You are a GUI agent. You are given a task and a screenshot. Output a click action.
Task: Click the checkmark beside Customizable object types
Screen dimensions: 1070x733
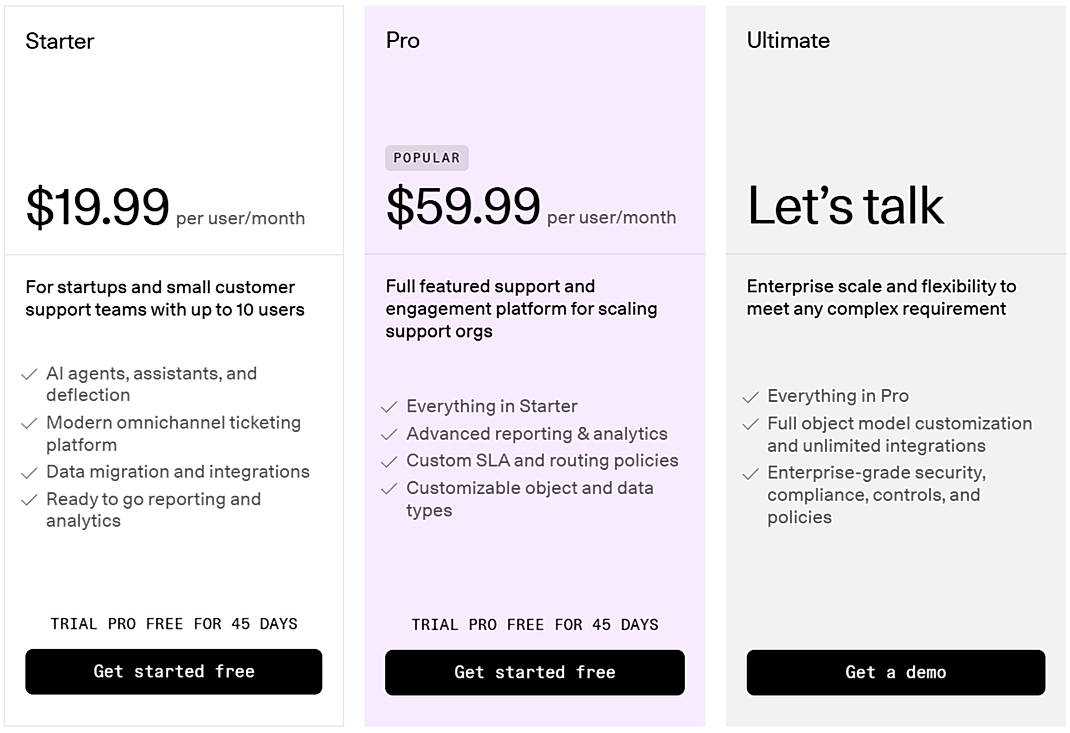[x=390, y=489]
